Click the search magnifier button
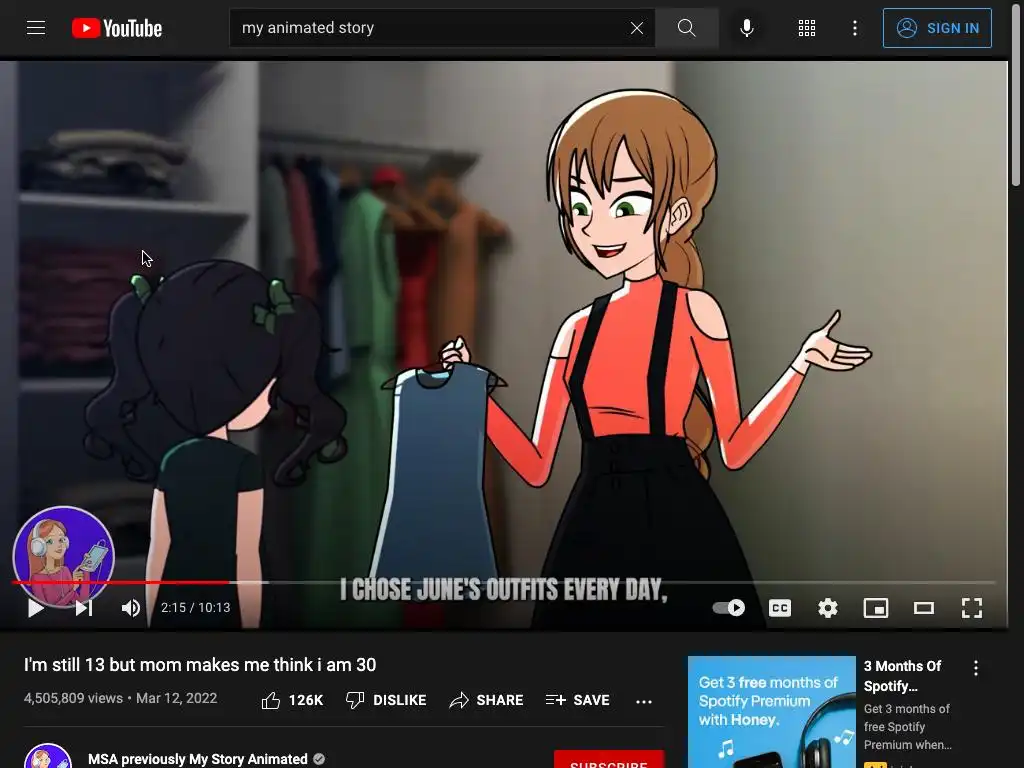 tap(686, 28)
